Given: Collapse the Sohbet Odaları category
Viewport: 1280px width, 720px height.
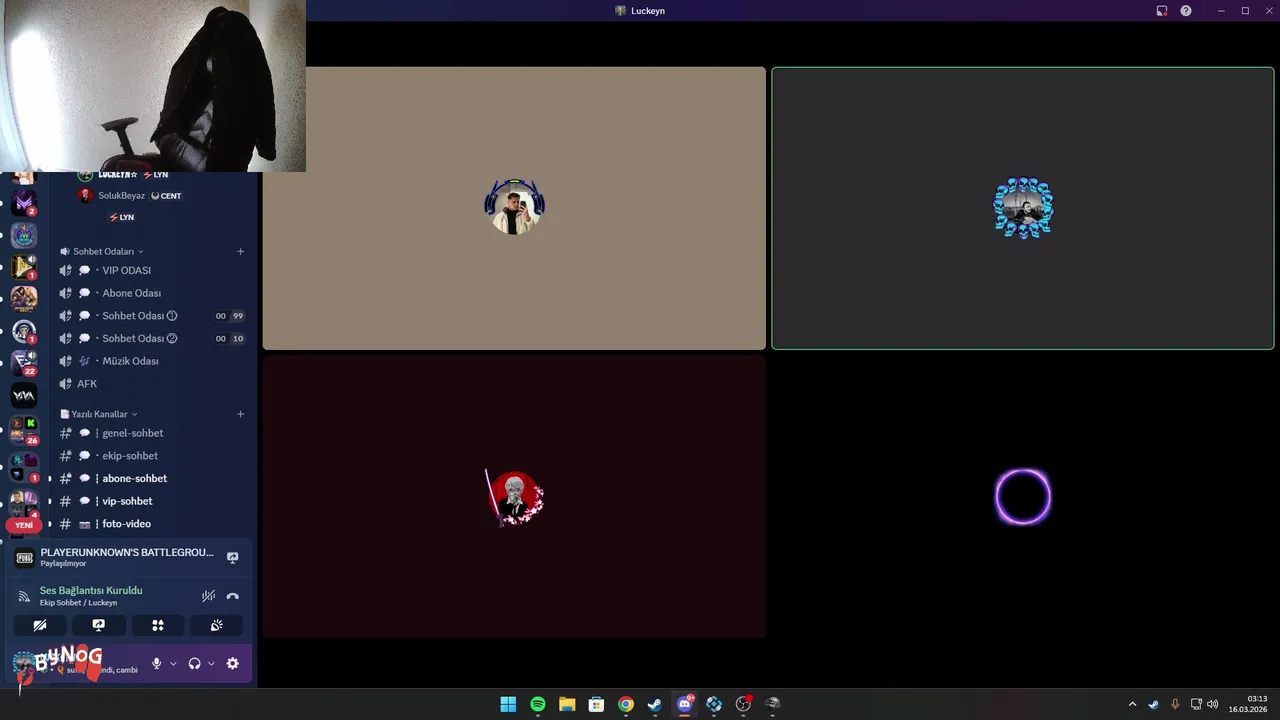Looking at the screenshot, I should pyautogui.click(x=102, y=251).
